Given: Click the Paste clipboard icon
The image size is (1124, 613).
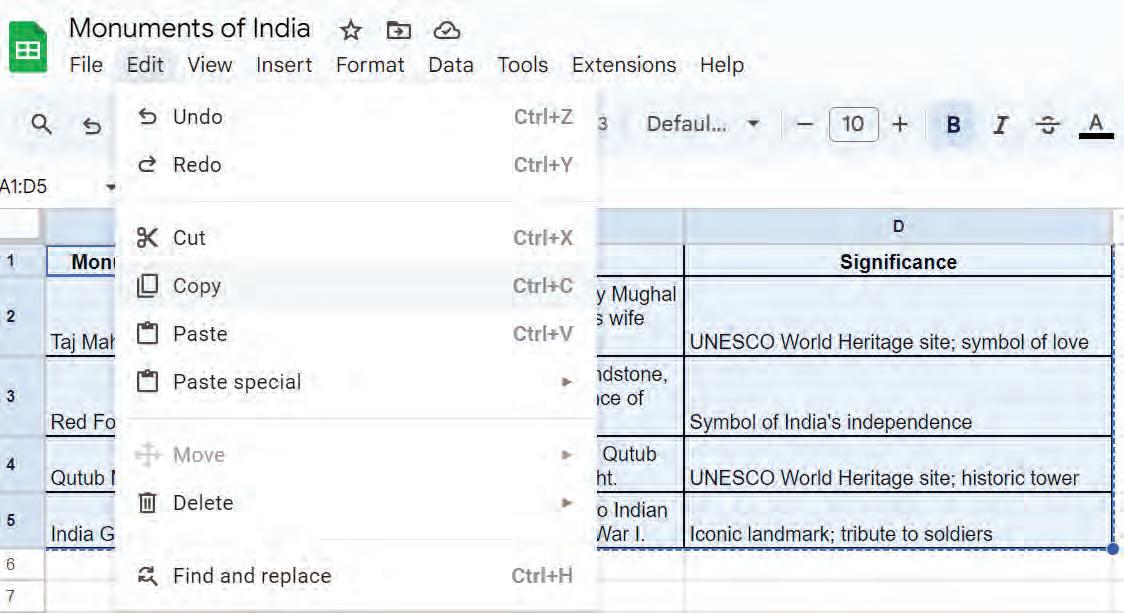Looking at the screenshot, I should tap(147, 334).
